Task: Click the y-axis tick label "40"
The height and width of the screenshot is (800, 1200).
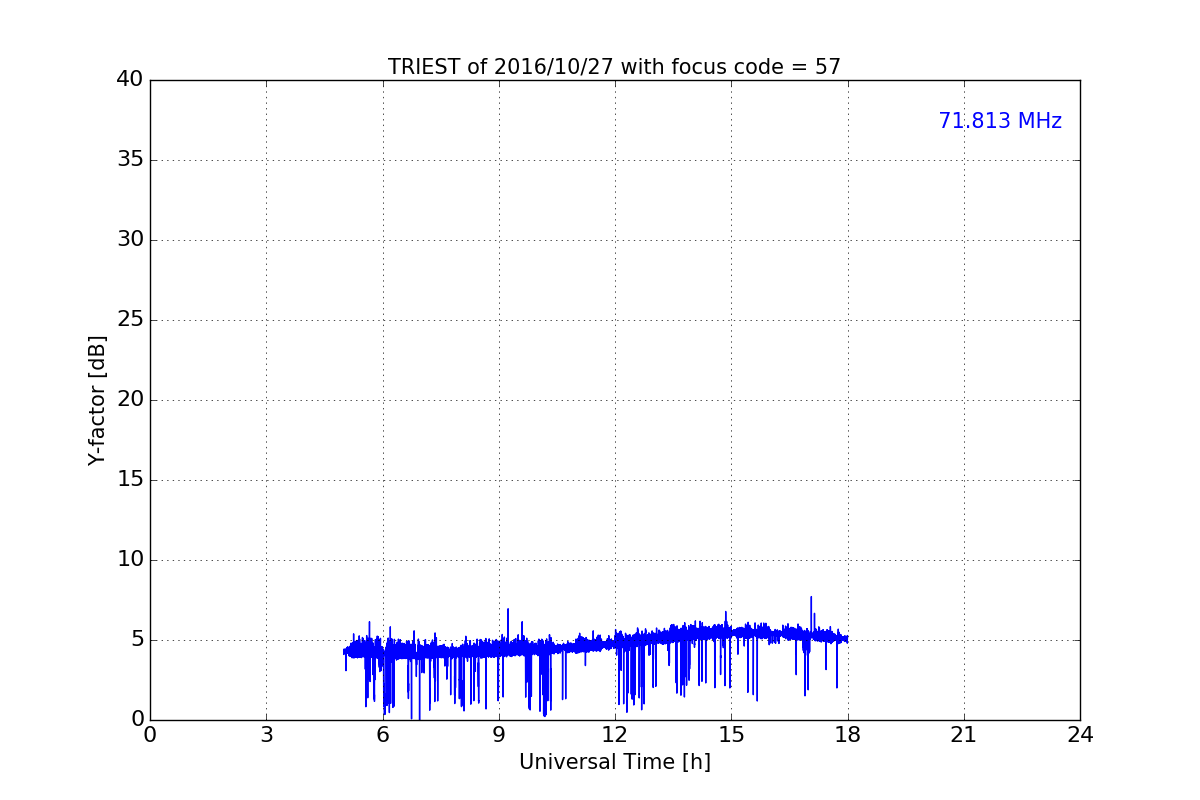Action: click(130, 79)
